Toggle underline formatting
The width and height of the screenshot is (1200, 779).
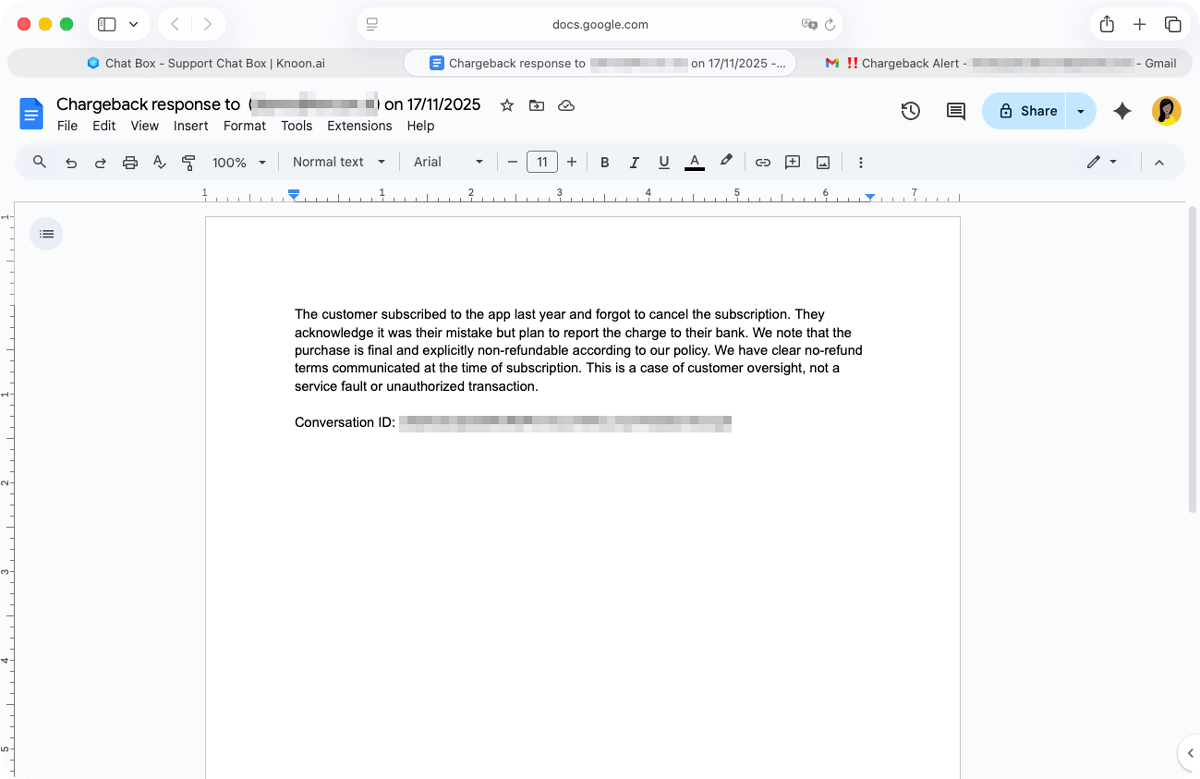tap(663, 161)
